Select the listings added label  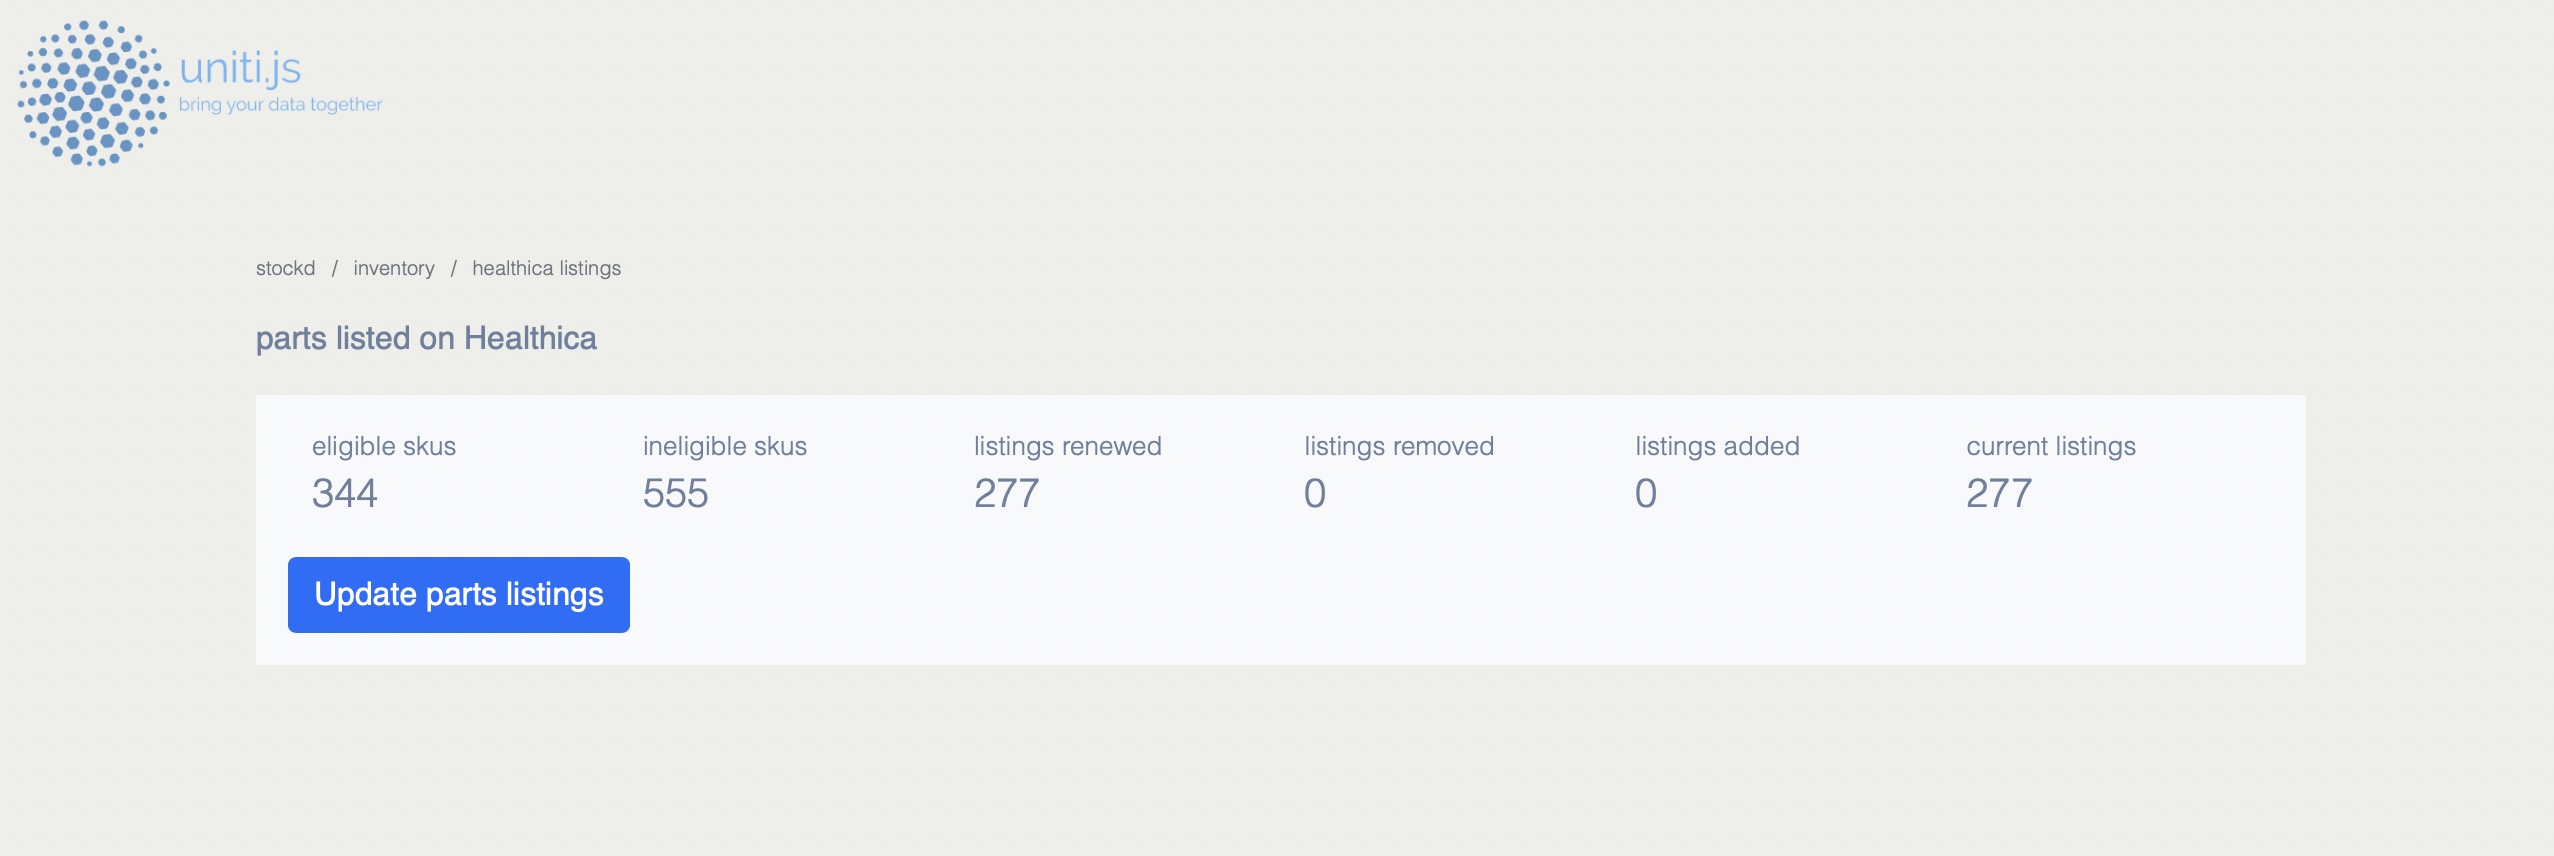coord(1718,446)
